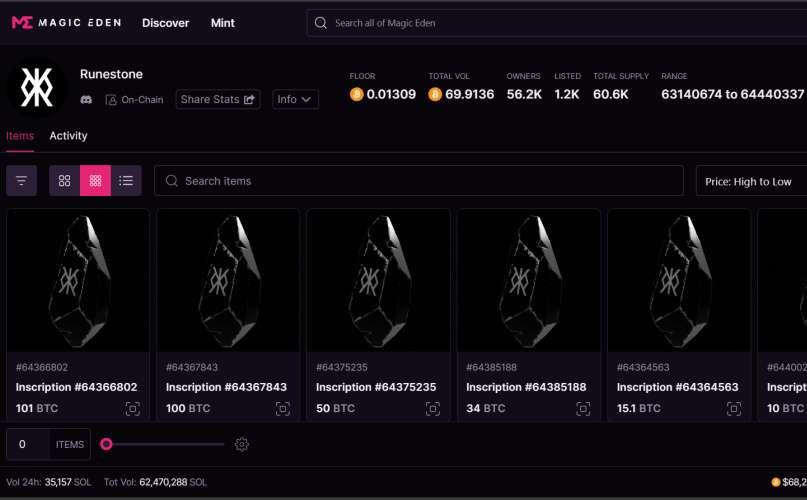Click the quick-view icon on the 100 BTC item
Image resolution: width=807 pixels, height=500 pixels.
point(283,409)
